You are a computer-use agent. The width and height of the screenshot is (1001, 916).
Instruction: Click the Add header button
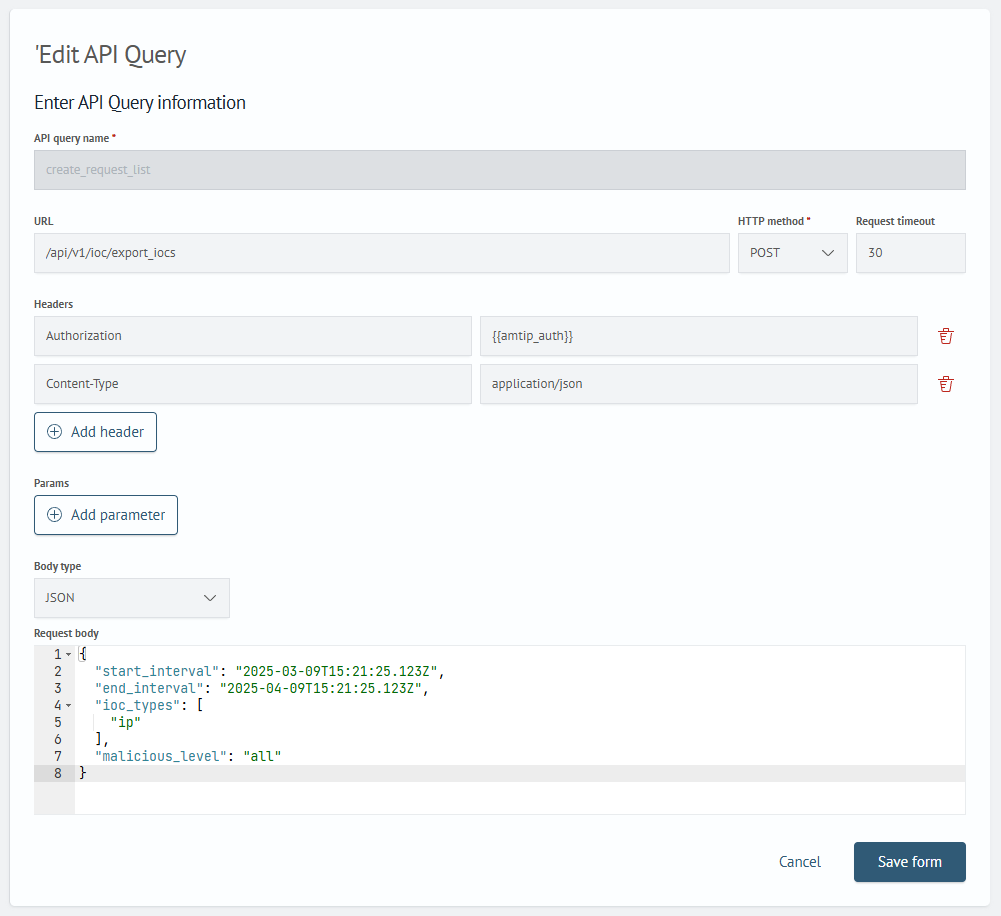[95, 432]
